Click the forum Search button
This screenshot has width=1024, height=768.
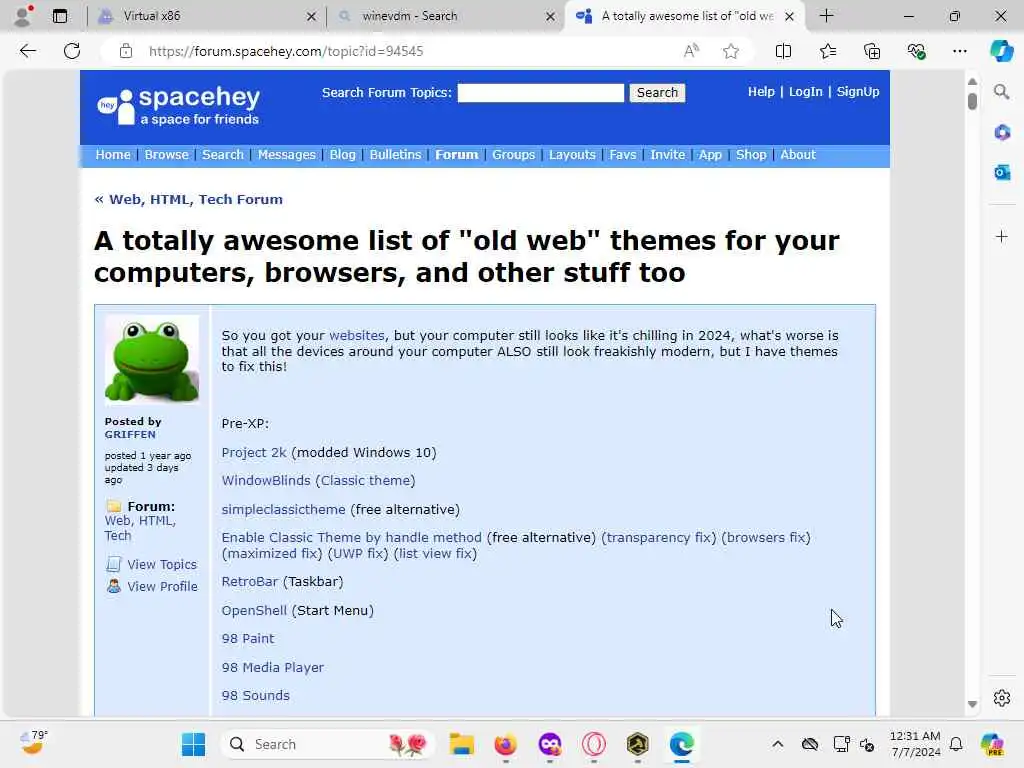pos(657,93)
